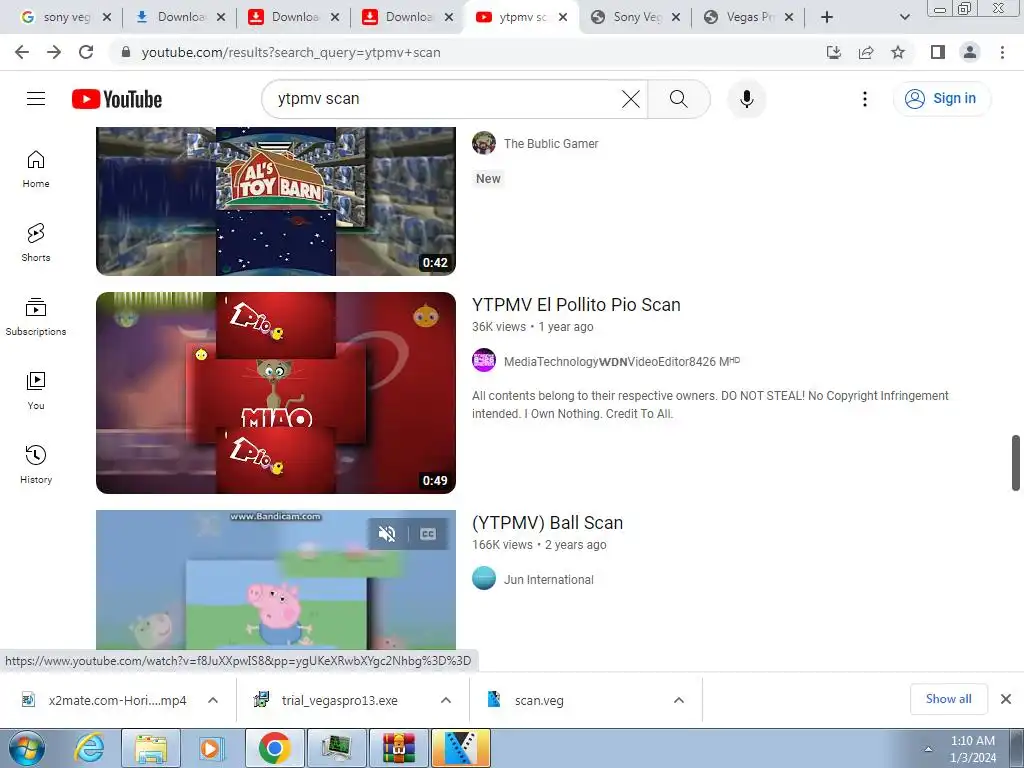The image size is (1024, 768).
Task: Open the taskbar clock showing 1:10 AM
Action: click(973, 749)
